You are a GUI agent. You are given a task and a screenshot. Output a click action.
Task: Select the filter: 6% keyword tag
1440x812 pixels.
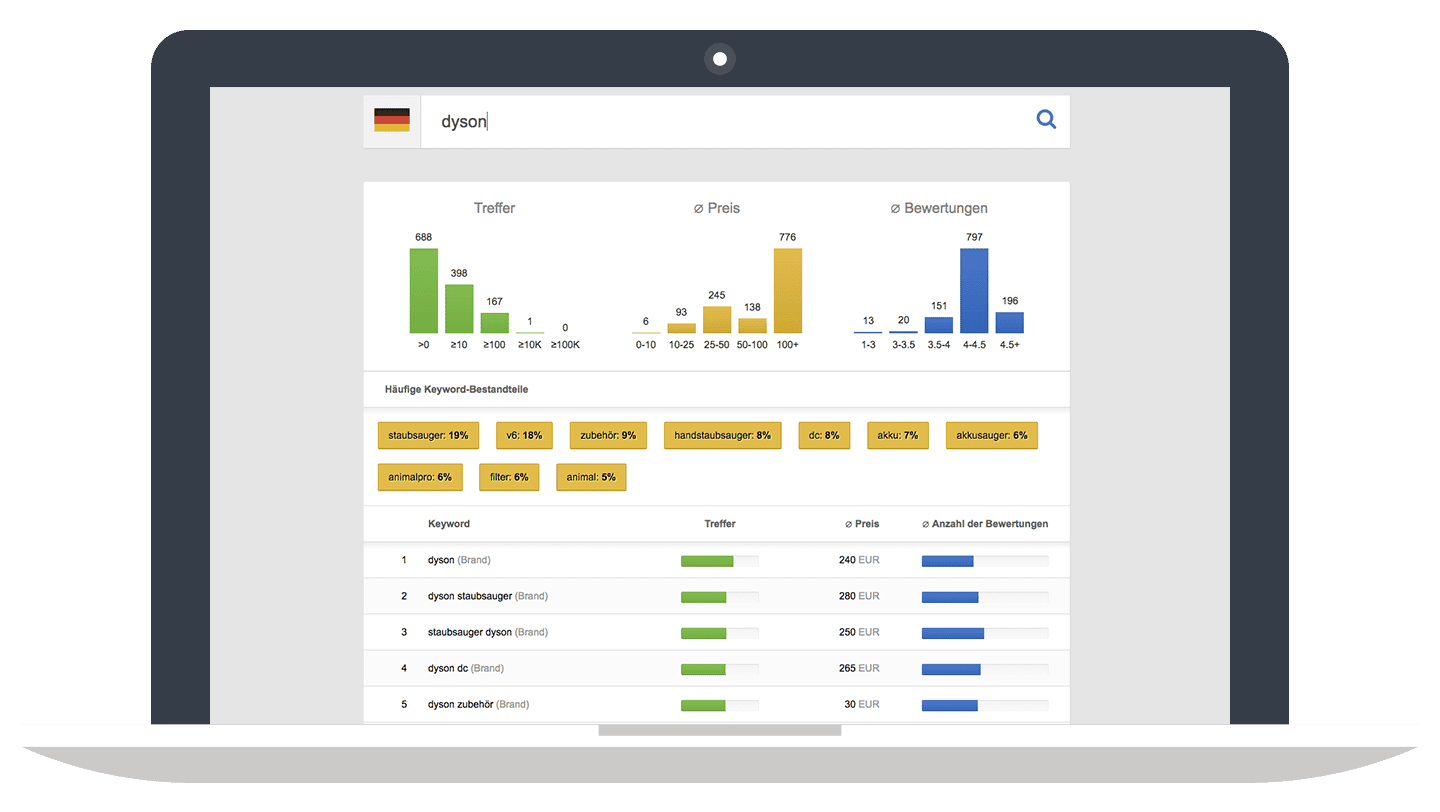click(509, 477)
